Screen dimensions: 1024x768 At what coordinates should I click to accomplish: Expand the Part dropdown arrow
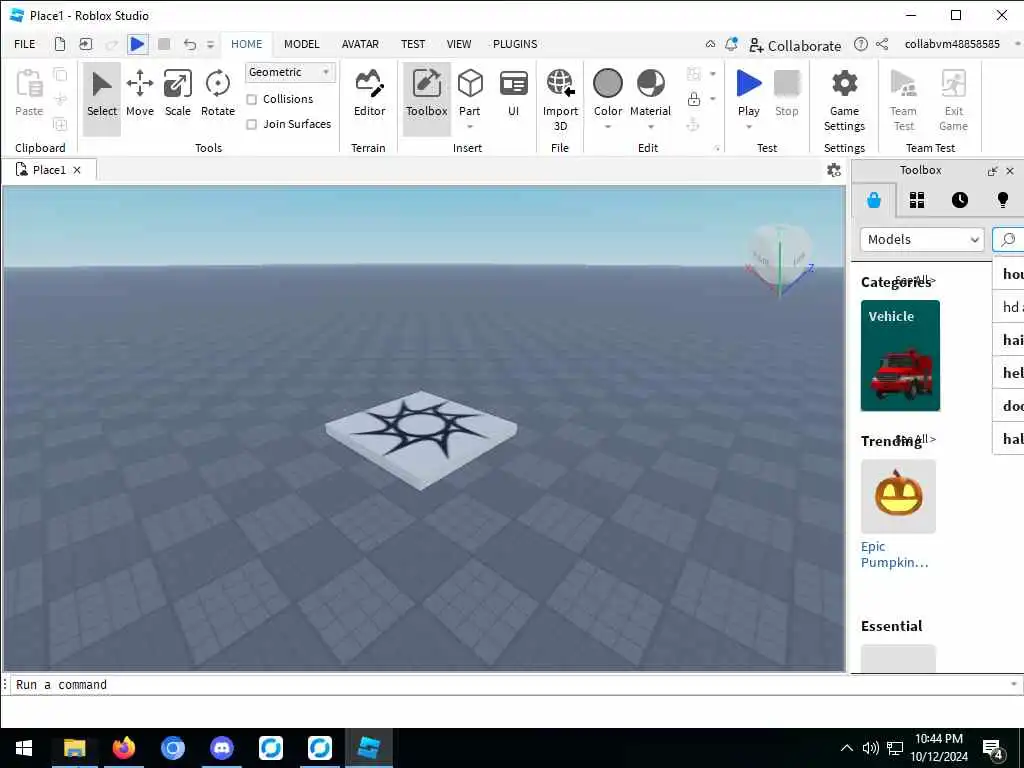coord(470,127)
